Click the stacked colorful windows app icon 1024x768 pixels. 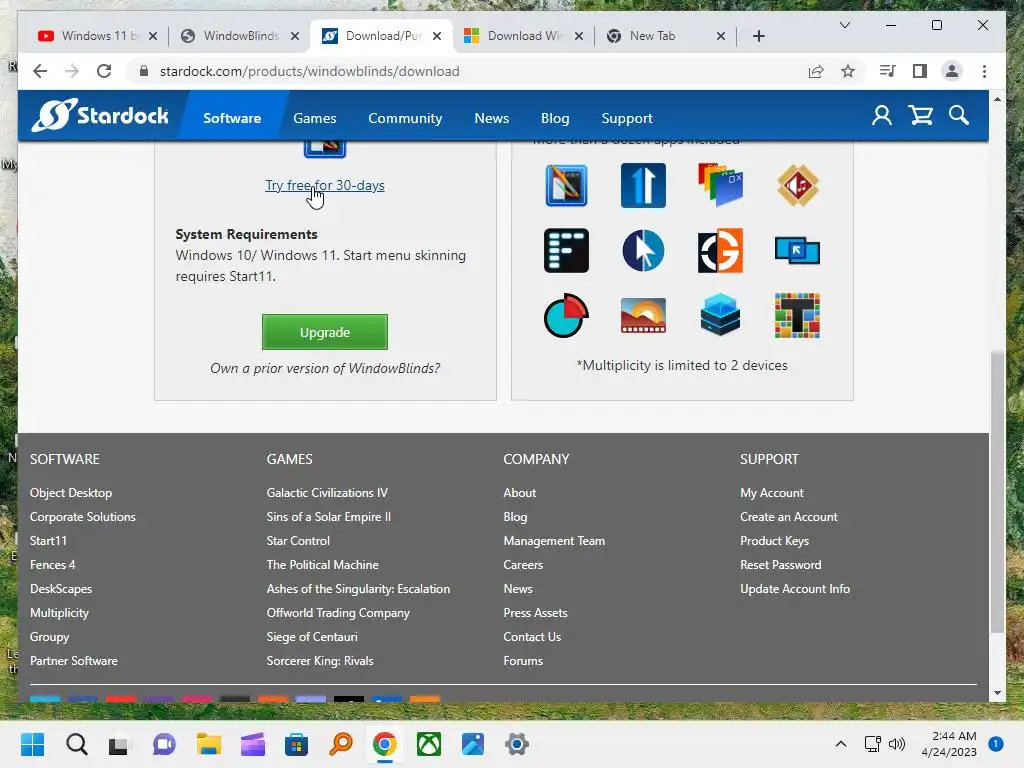[720, 185]
